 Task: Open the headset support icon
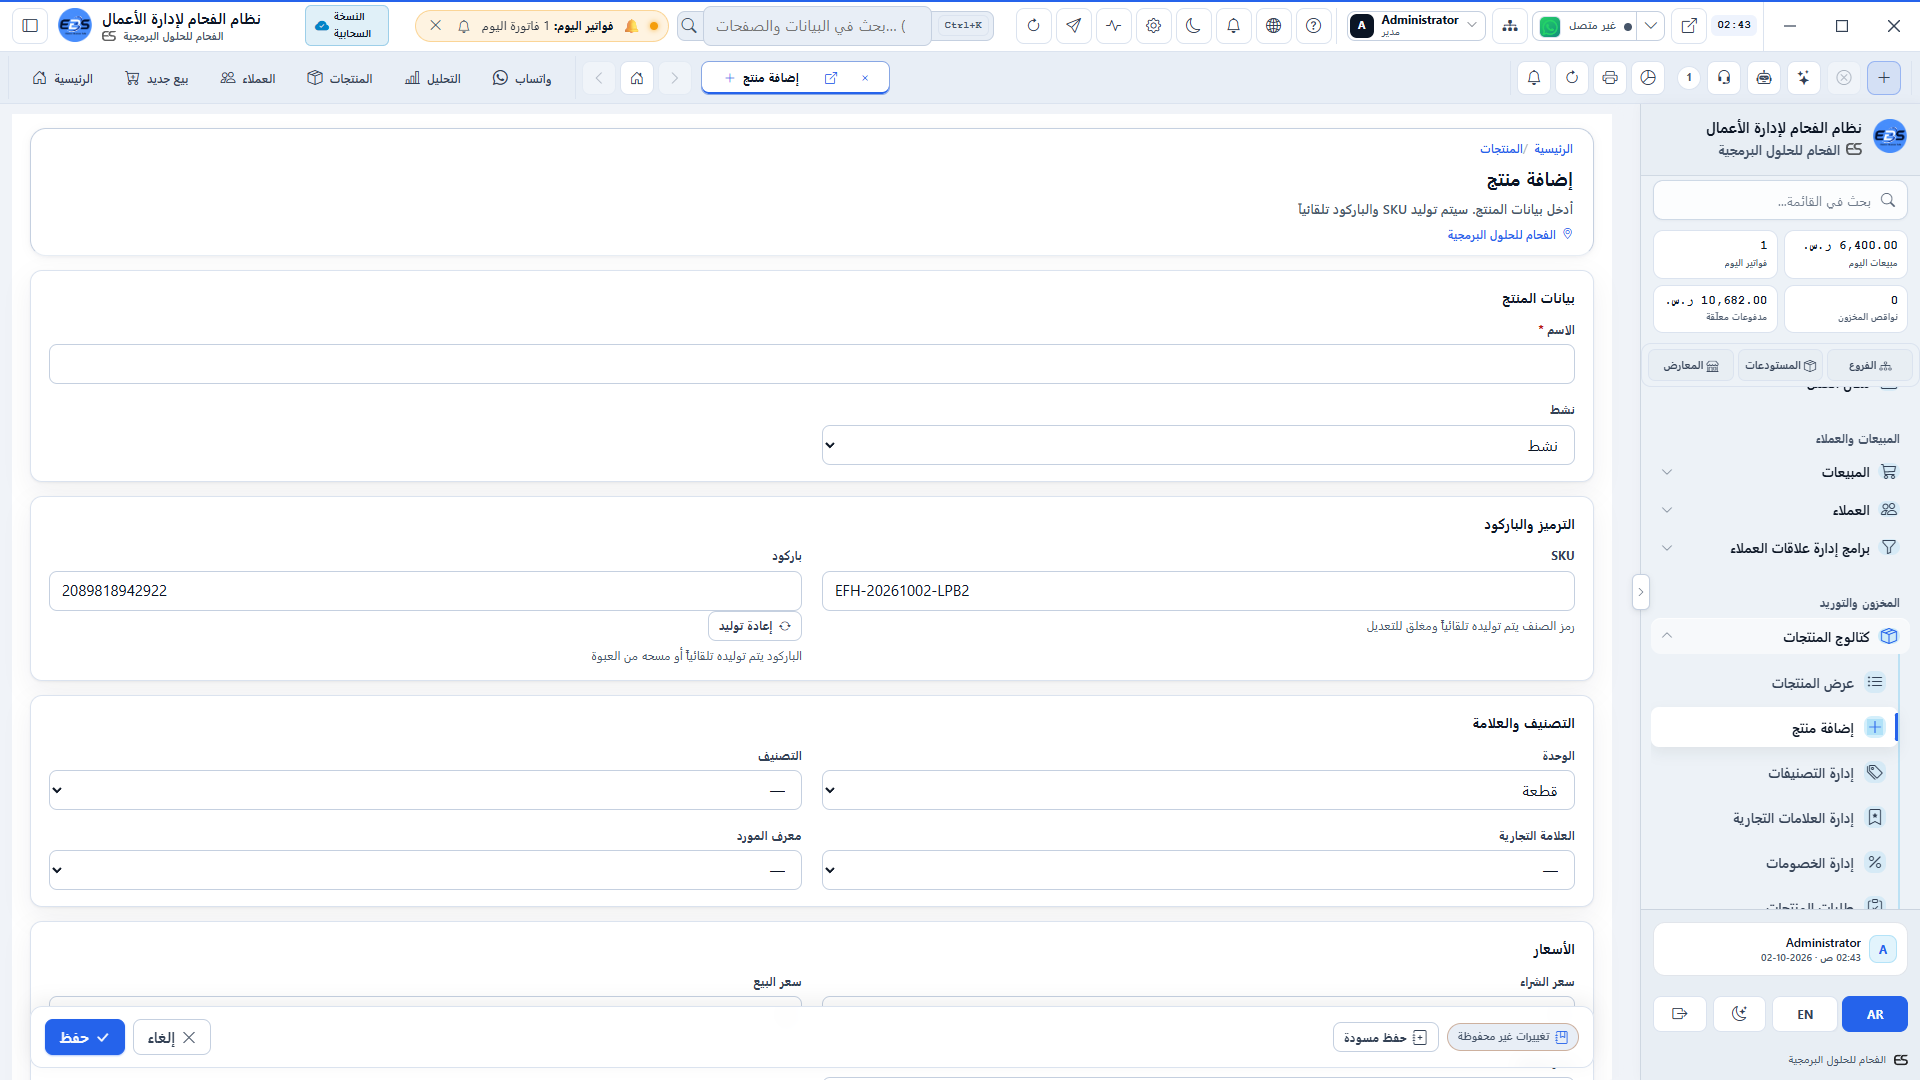click(x=1725, y=78)
